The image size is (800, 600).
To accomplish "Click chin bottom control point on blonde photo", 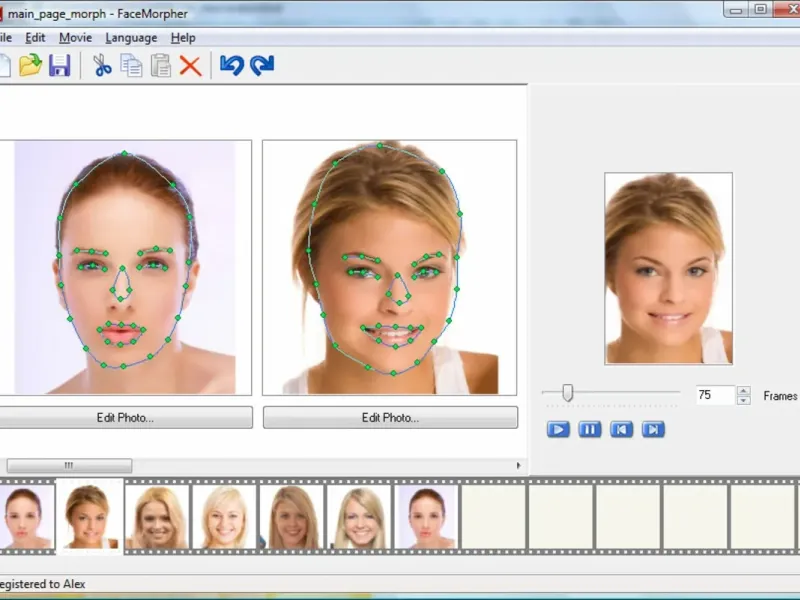I will coord(393,373).
